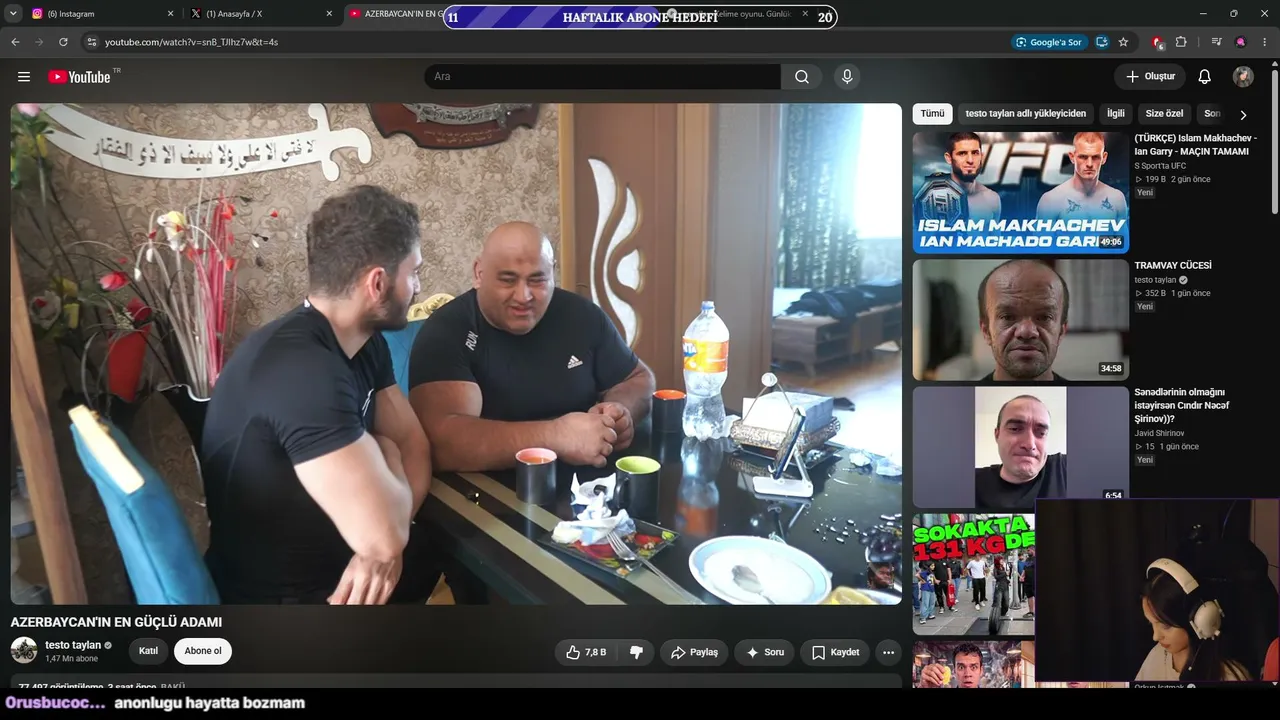1280x720 pixels.
Task: Click the address bar URL
Action: [191, 42]
